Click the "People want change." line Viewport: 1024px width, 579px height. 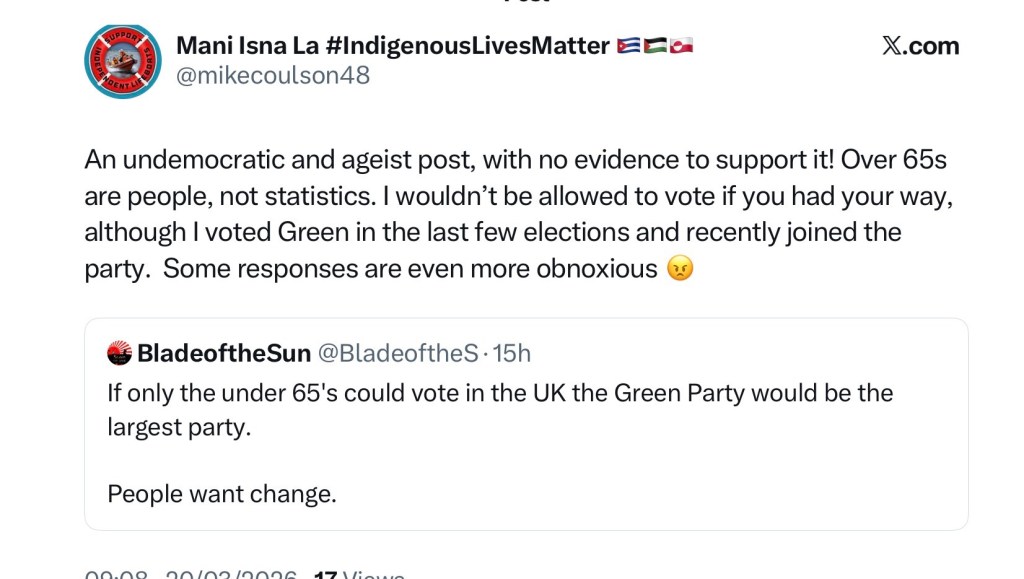[222, 494]
